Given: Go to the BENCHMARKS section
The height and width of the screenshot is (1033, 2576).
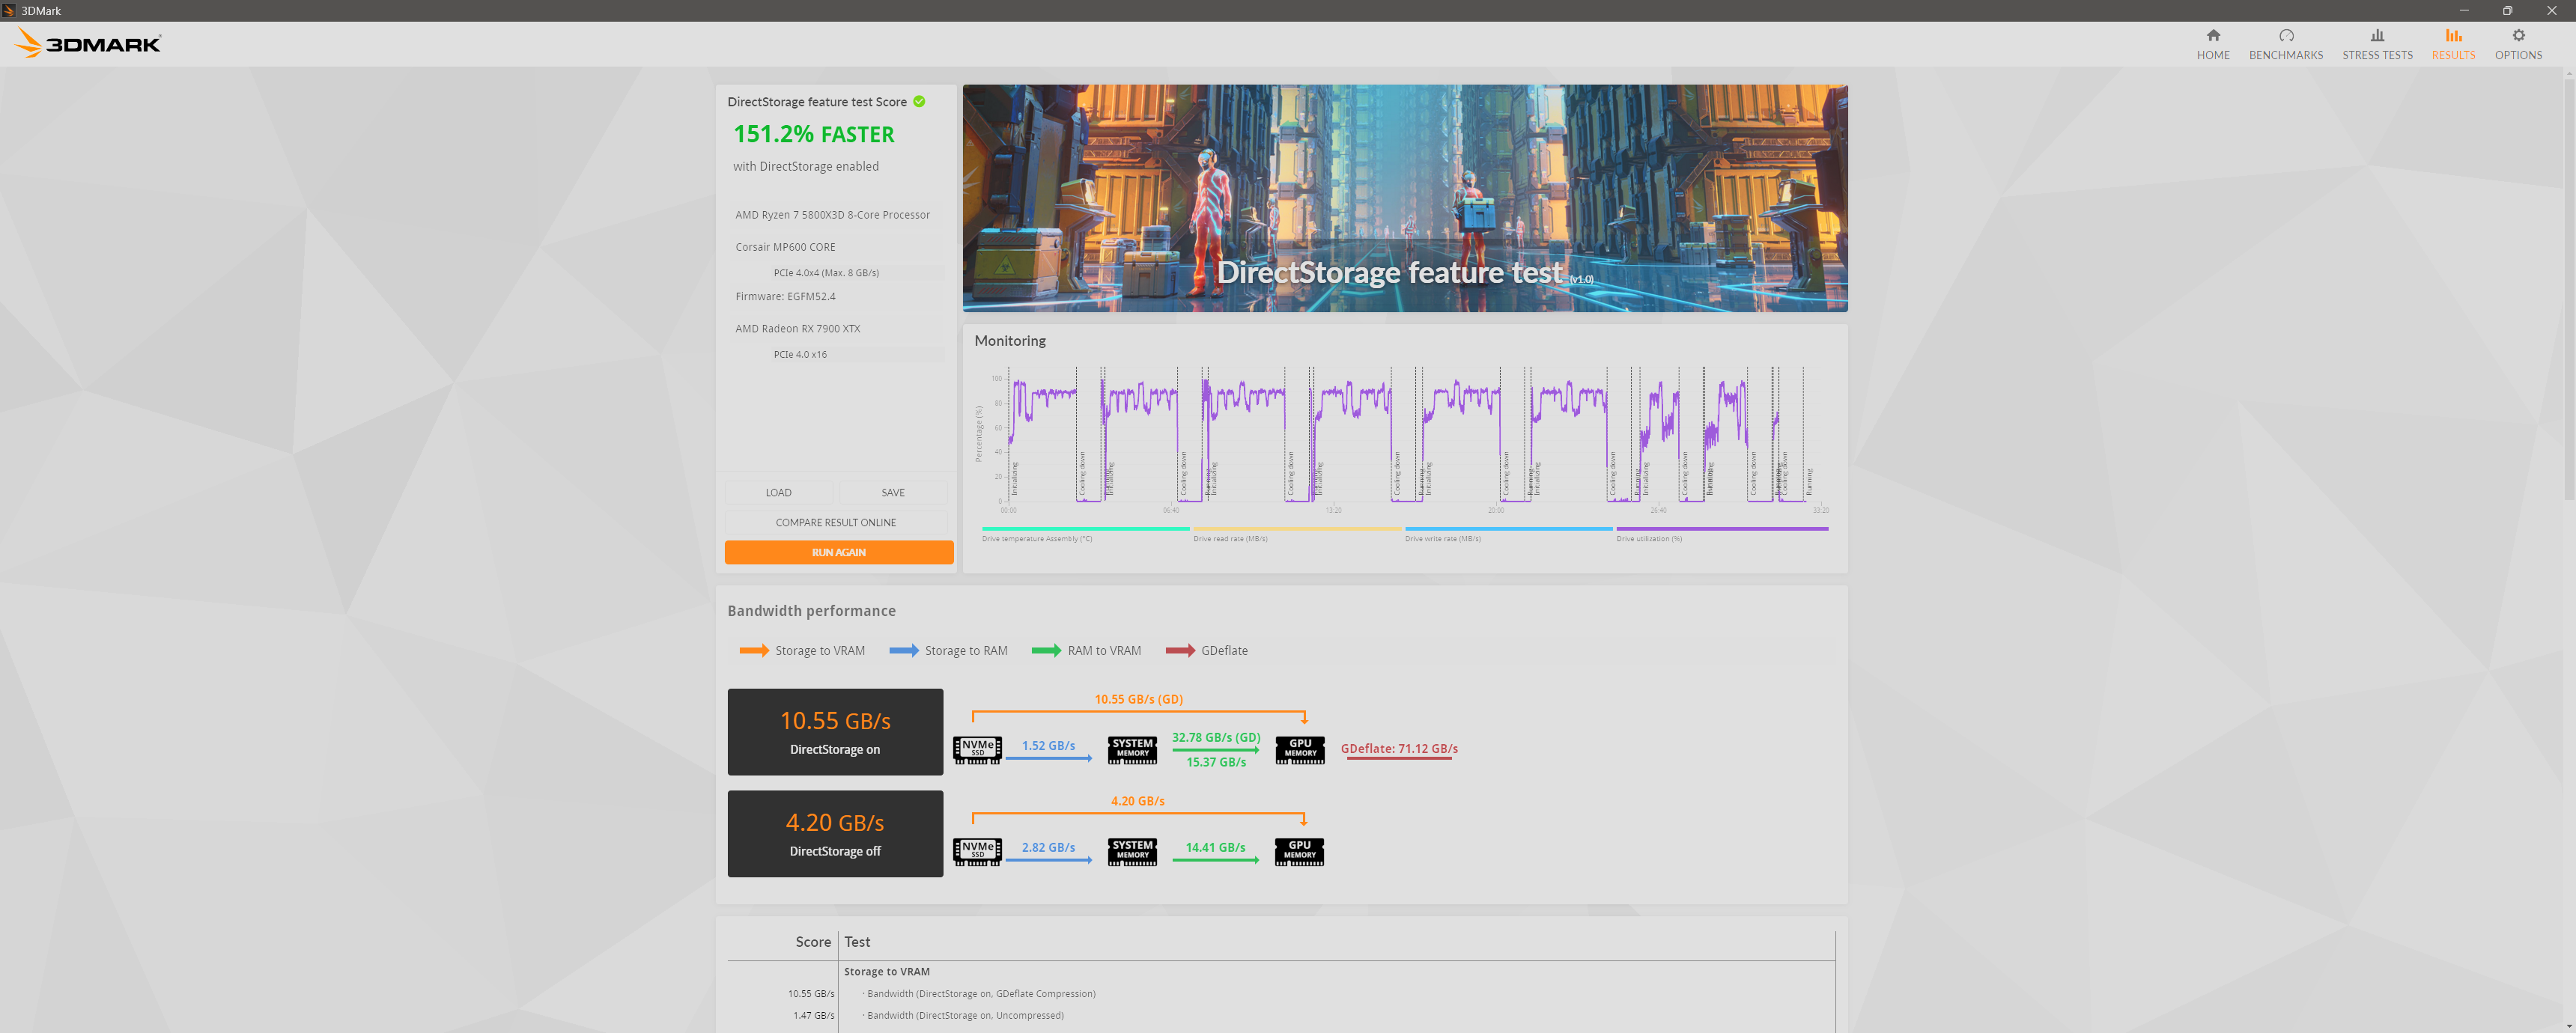Looking at the screenshot, I should tap(2285, 44).
